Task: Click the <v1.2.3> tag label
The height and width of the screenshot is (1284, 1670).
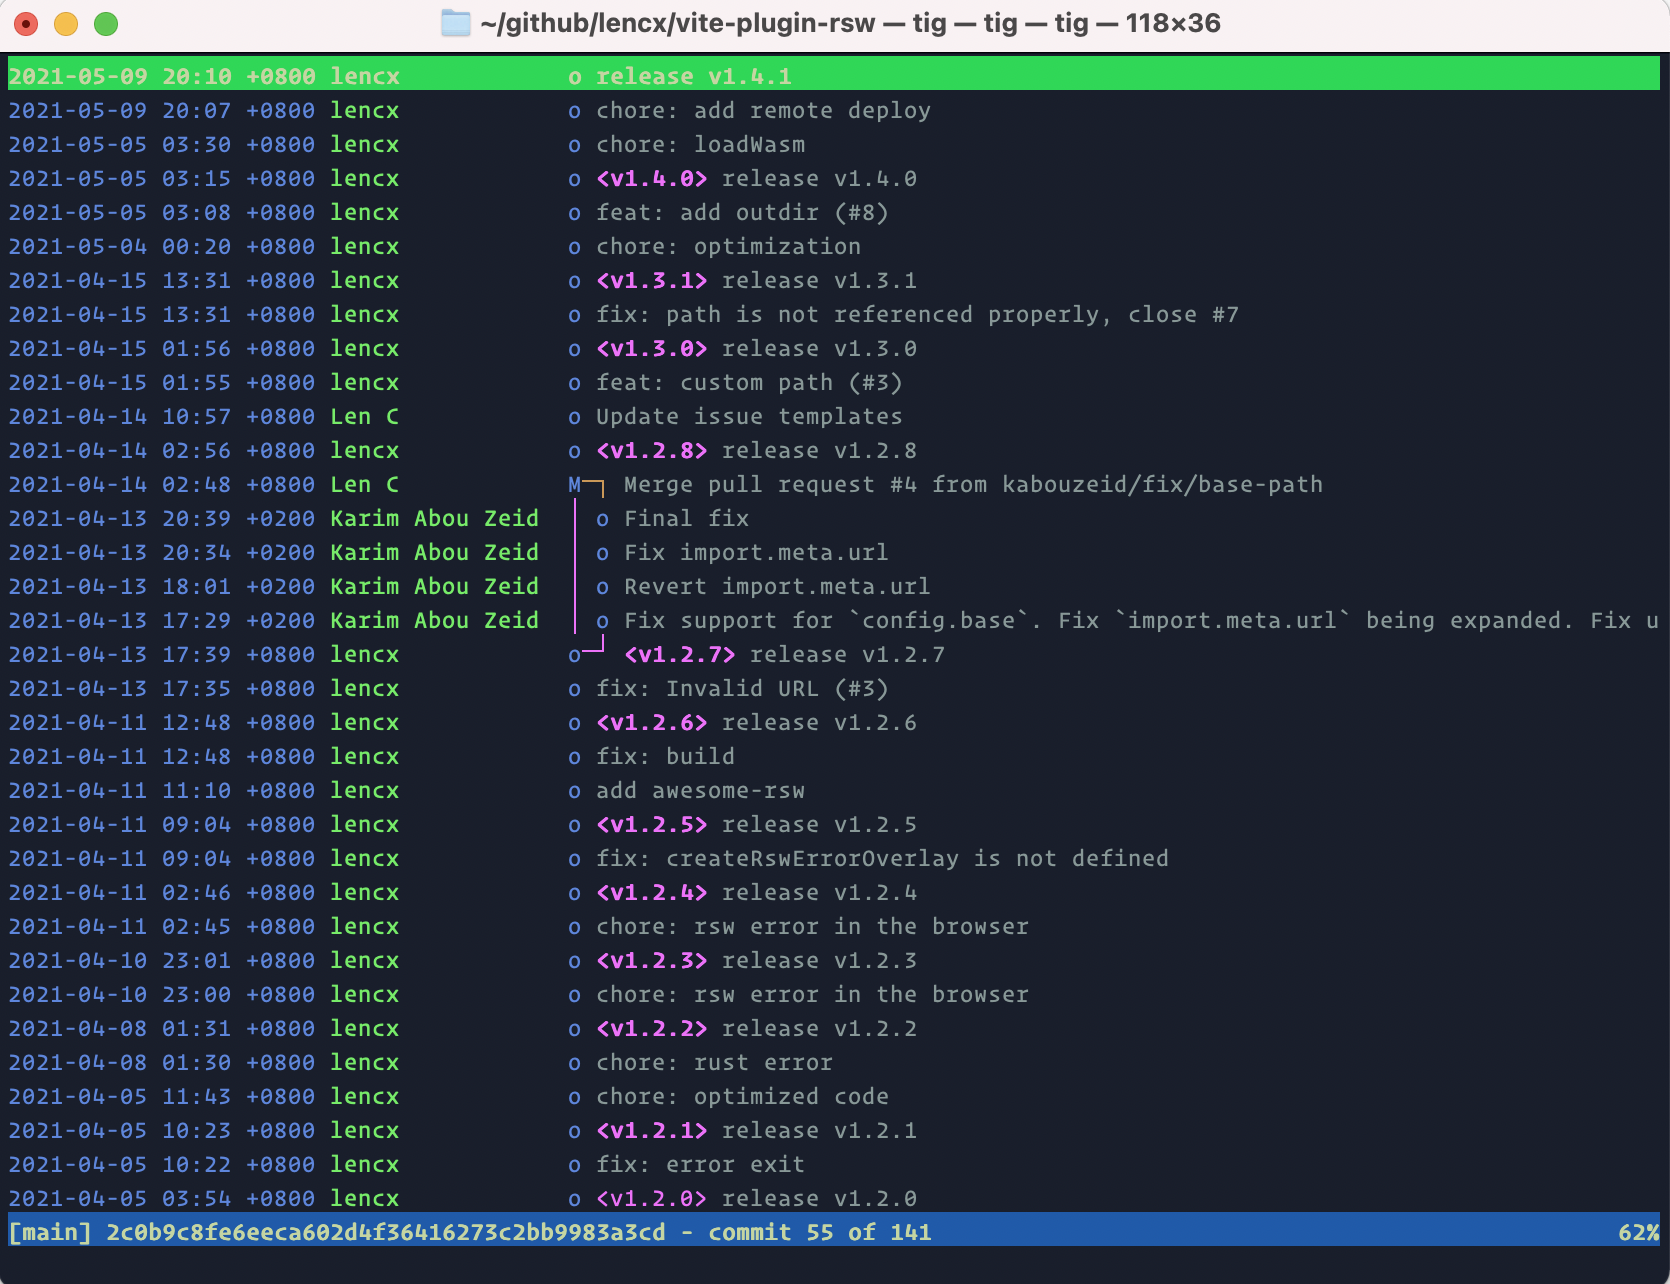Action: click(652, 960)
